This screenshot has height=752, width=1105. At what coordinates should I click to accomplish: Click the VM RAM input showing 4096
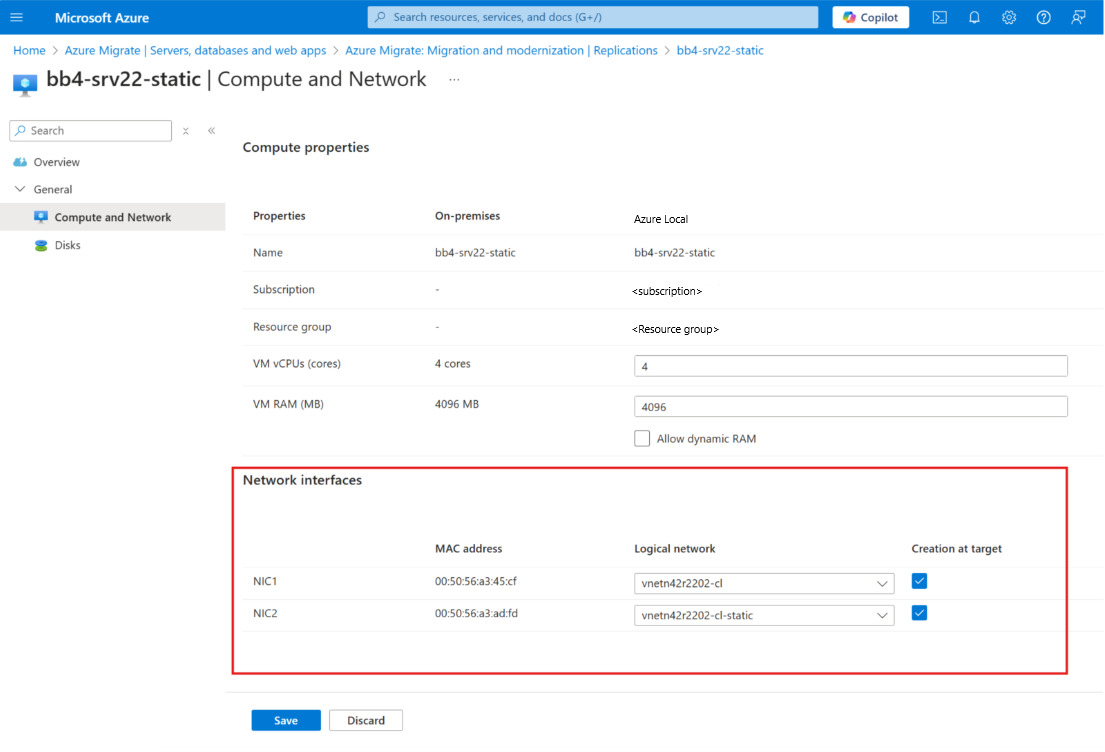pyautogui.click(x=851, y=407)
